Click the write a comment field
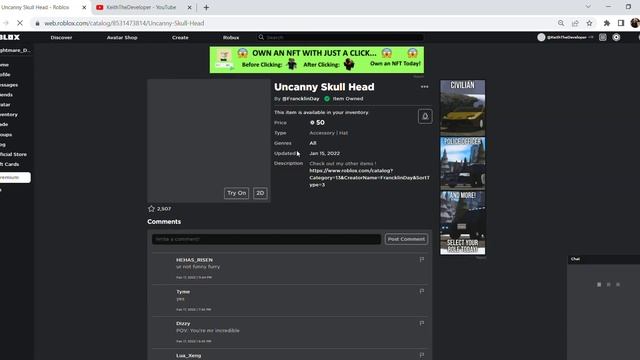Screen dimensions: 640x360 tap(266, 239)
